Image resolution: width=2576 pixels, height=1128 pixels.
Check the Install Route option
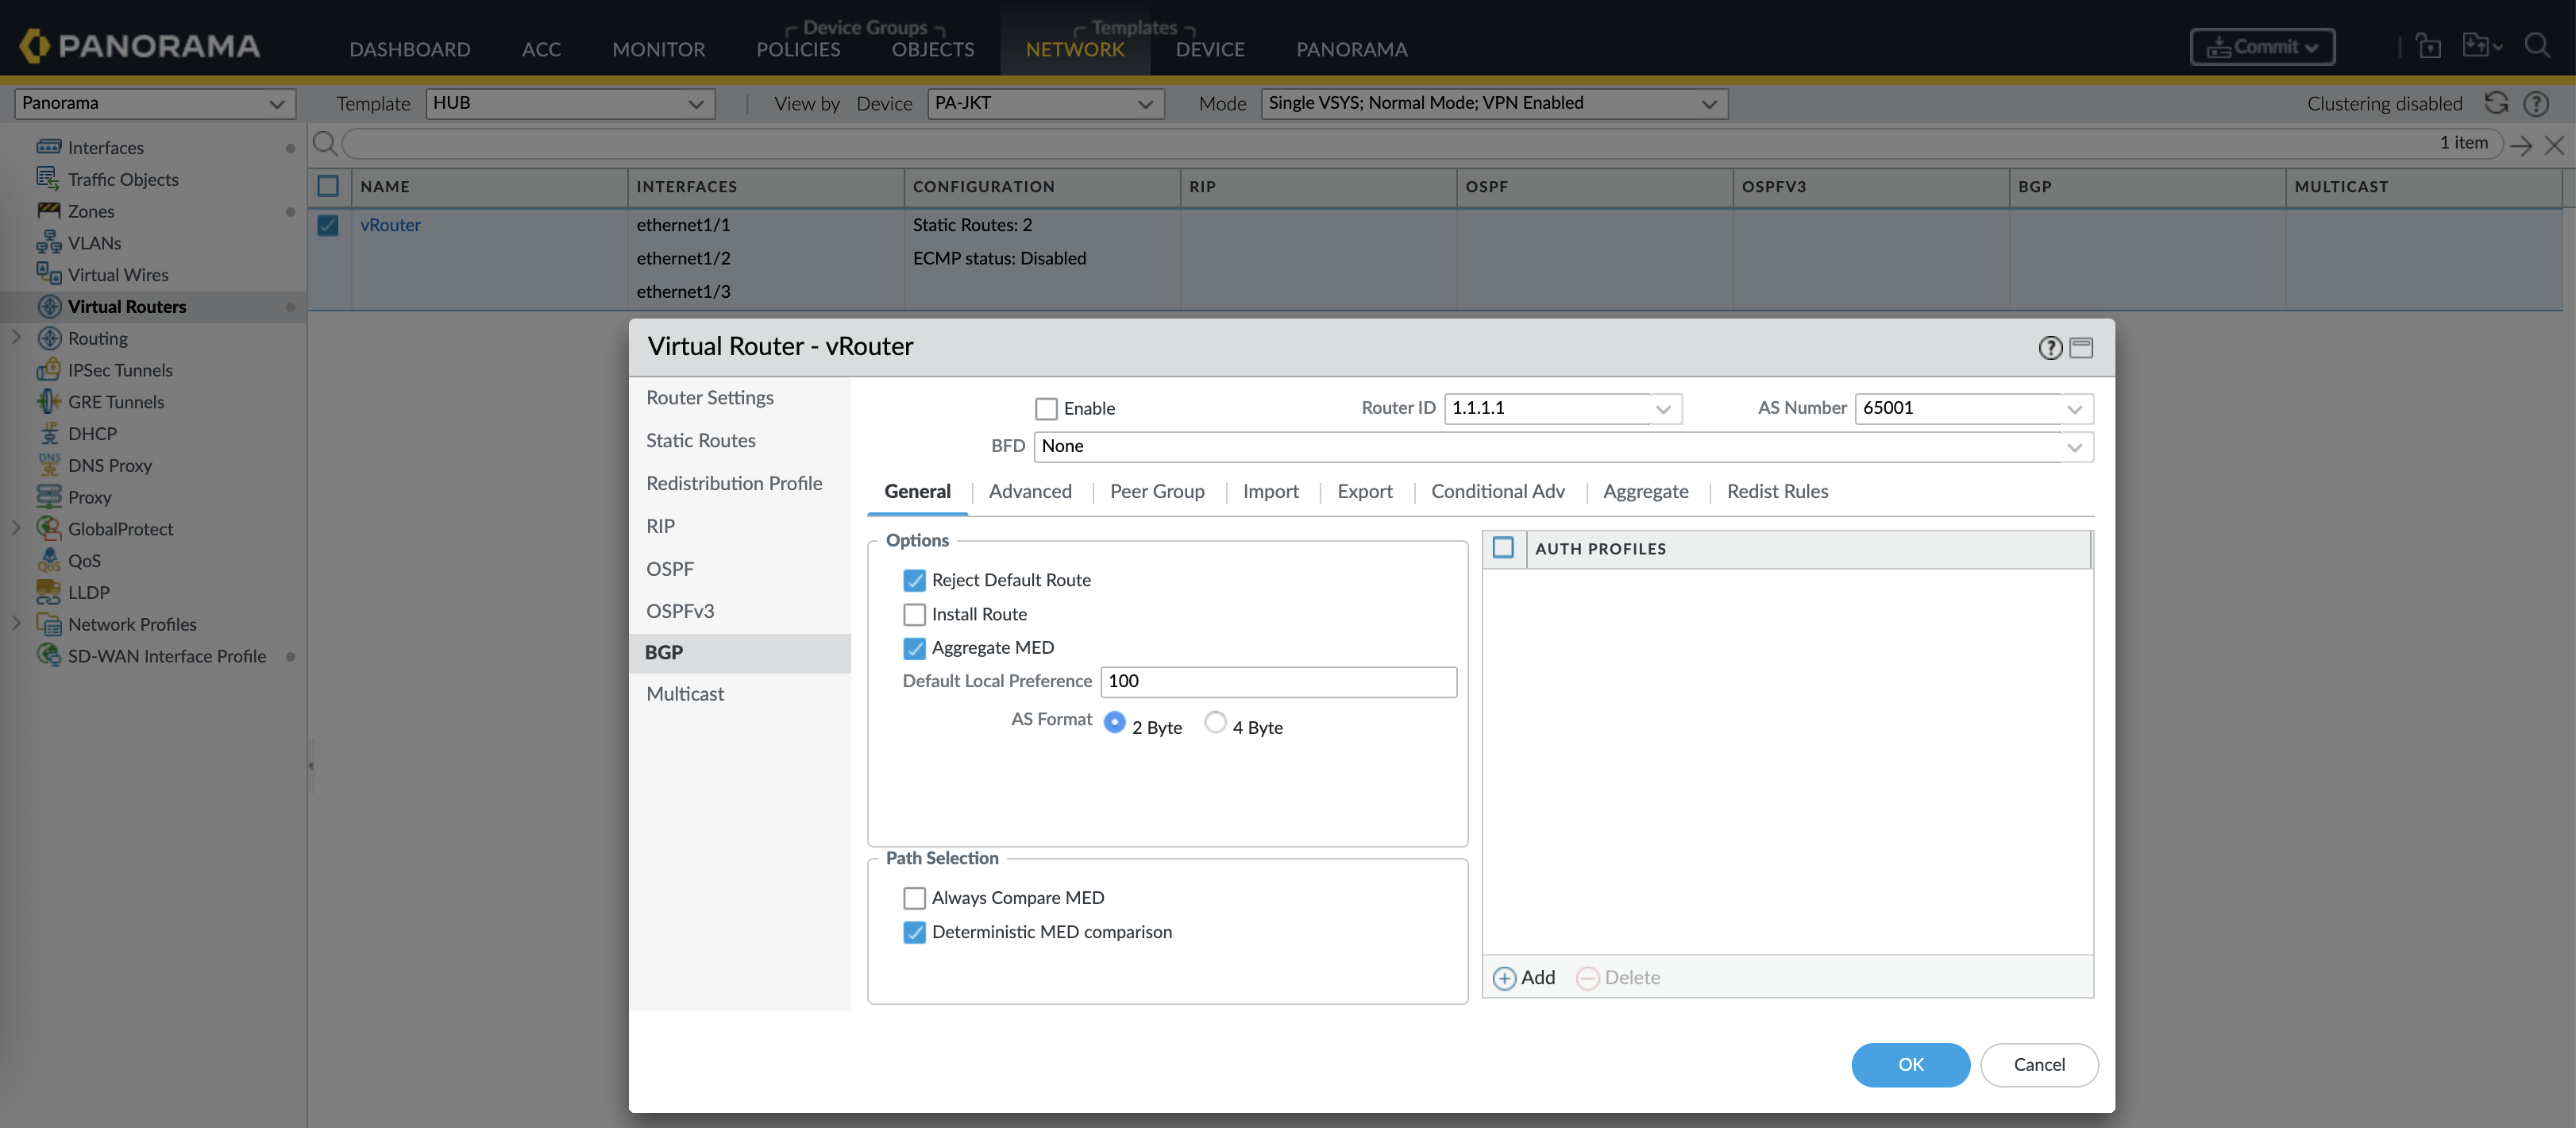pos(914,614)
